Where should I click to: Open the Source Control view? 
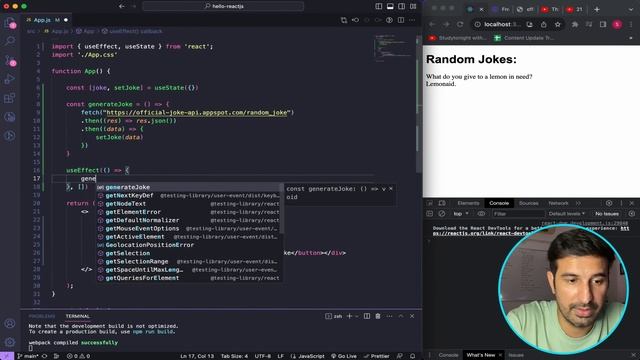(10, 60)
